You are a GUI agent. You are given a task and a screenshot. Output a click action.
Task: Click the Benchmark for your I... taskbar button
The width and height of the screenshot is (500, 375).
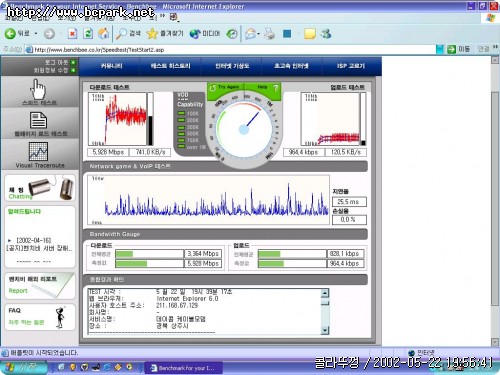coord(184,368)
